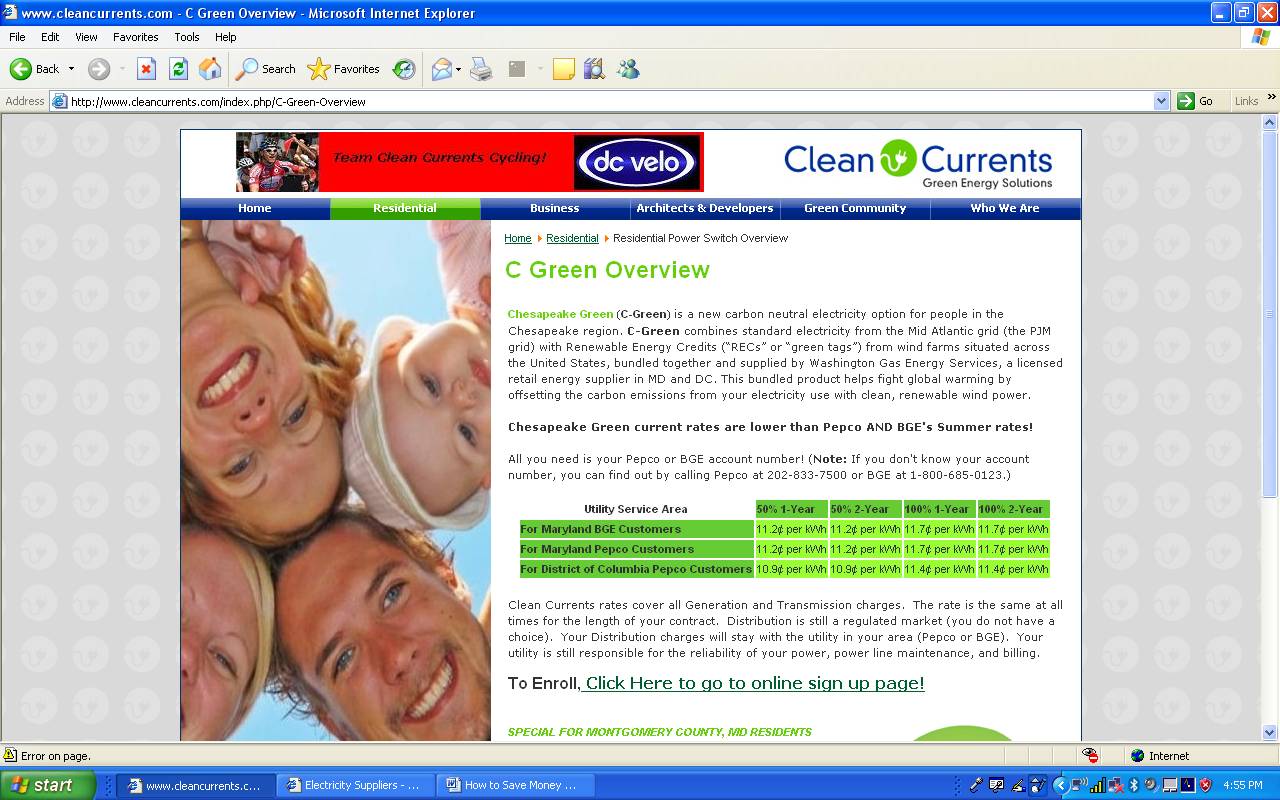This screenshot has width=1280, height=800.
Task: Click the www.cleancurrents.c... taskbar button
Action: coord(196,785)
